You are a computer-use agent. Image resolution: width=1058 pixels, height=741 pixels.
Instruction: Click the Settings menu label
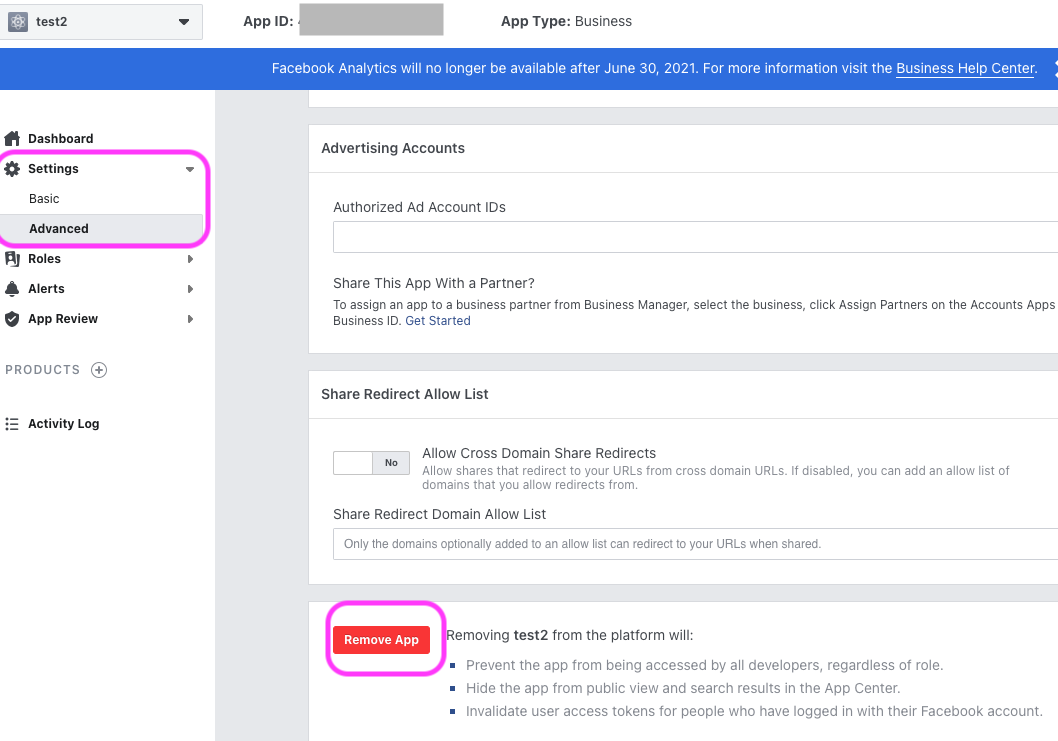click(53, 169)
